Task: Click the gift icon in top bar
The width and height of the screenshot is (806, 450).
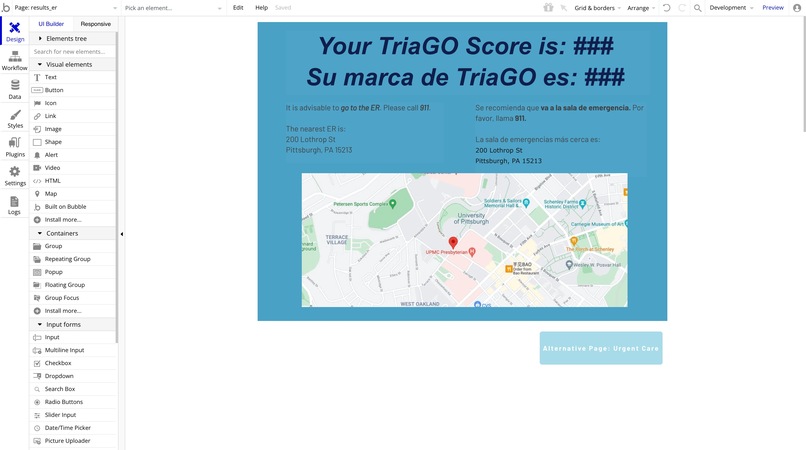Action: (548, 8)
